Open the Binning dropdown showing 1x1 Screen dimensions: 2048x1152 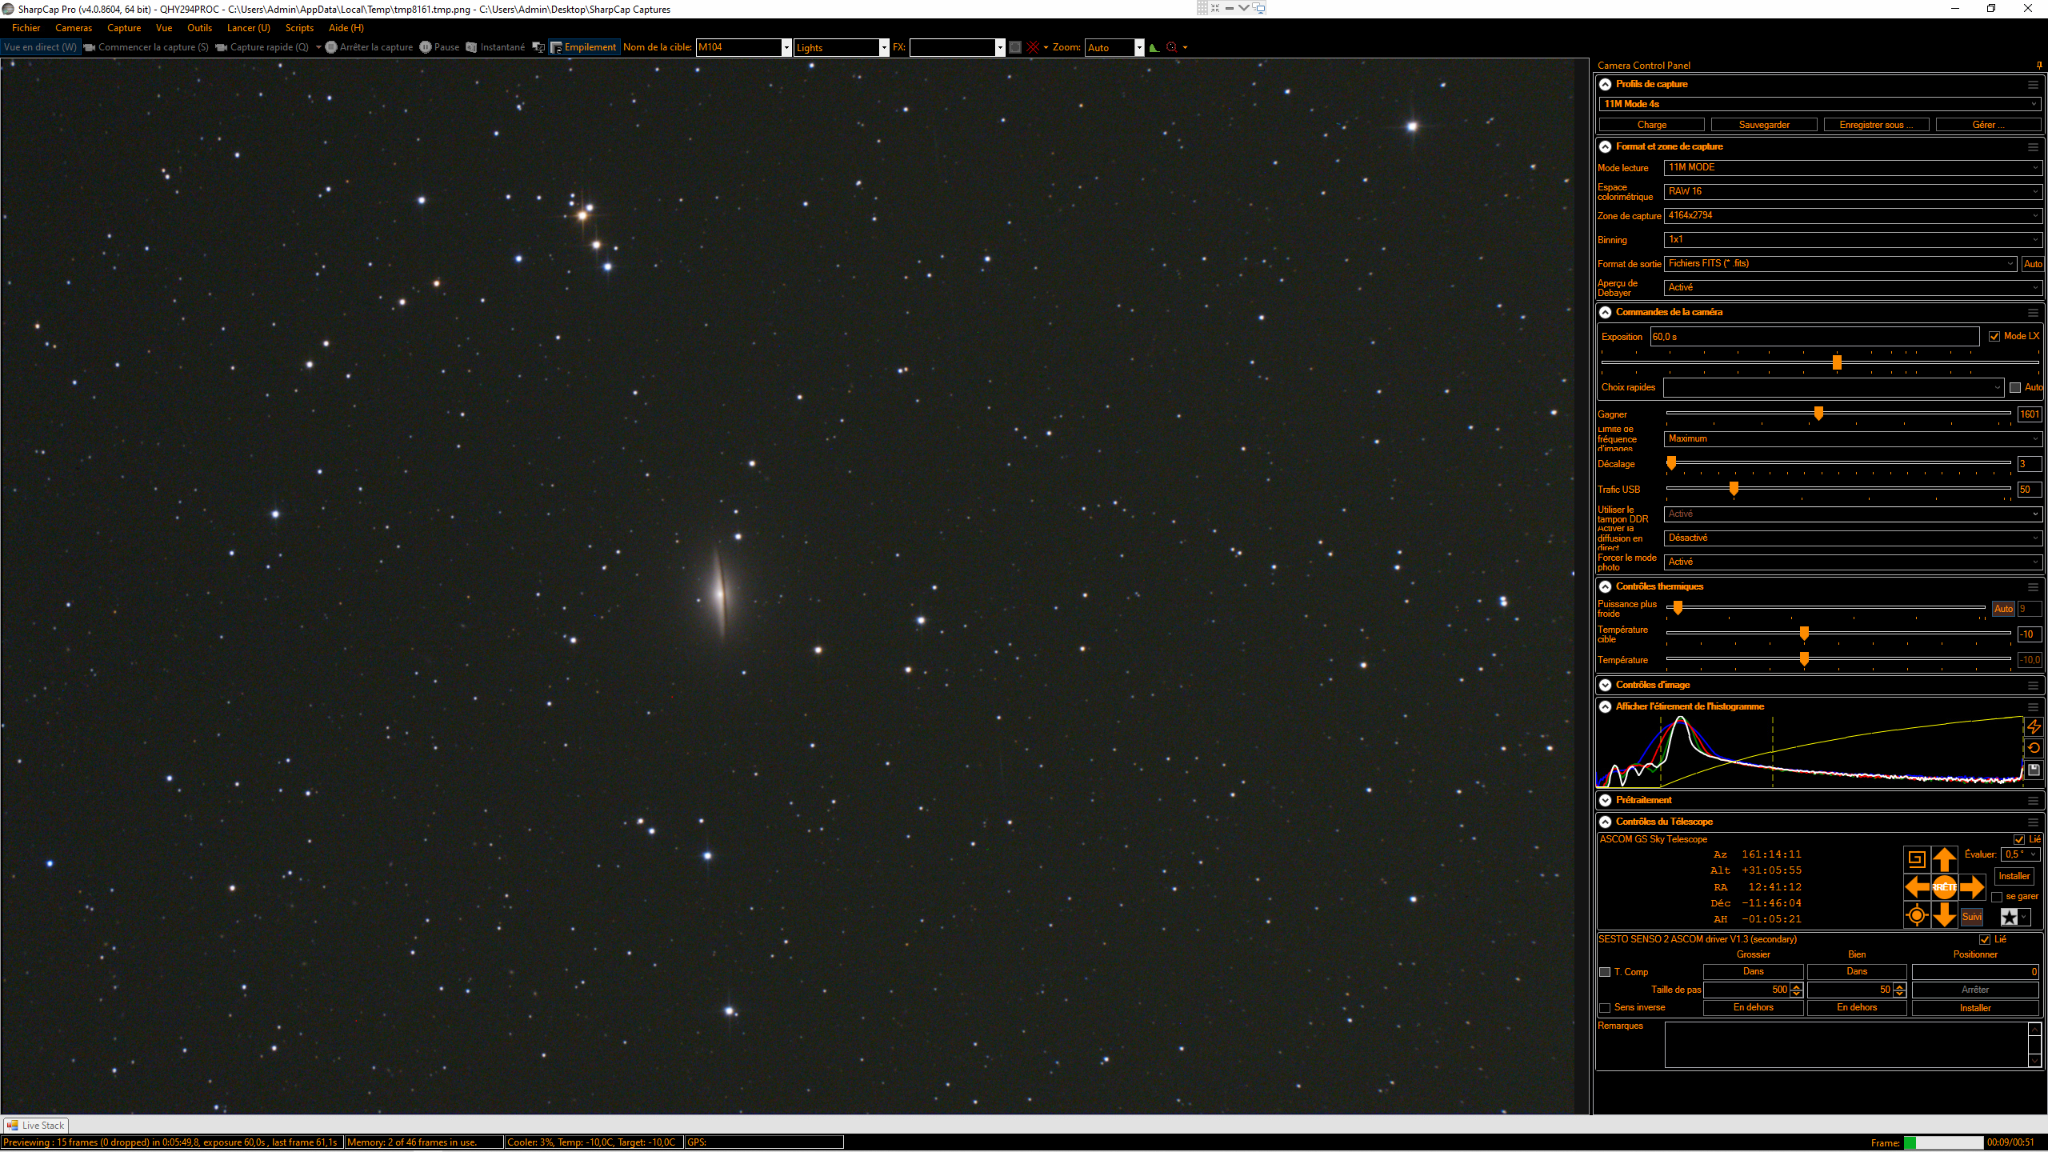(1852, 240)
